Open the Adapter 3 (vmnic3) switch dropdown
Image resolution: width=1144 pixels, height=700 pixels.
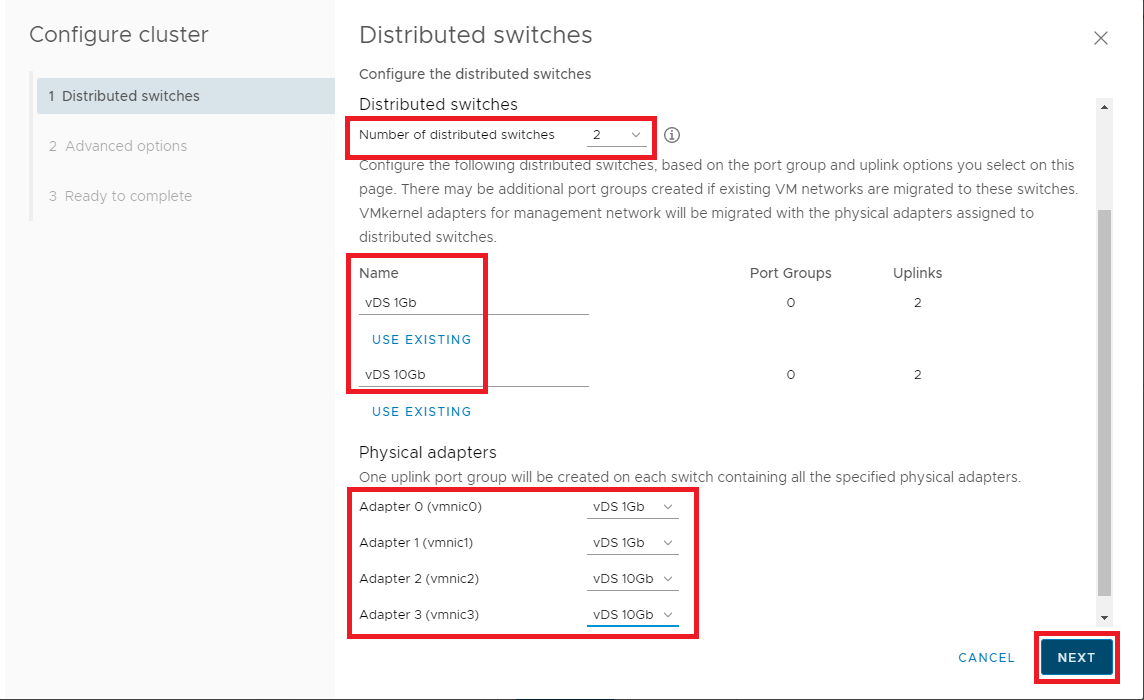pos(632,615)
